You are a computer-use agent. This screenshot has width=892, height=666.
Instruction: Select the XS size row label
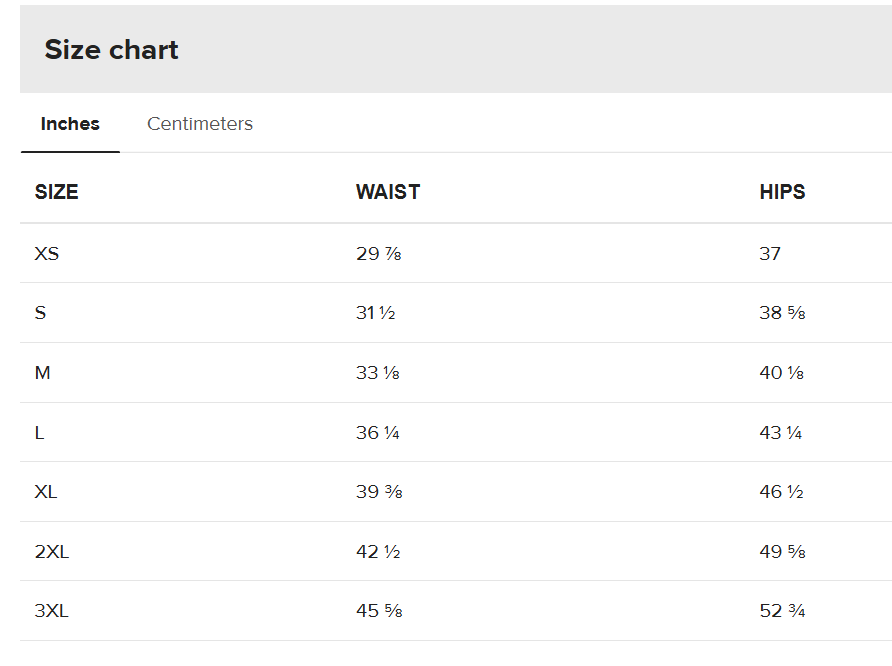(x=47, y=254)
